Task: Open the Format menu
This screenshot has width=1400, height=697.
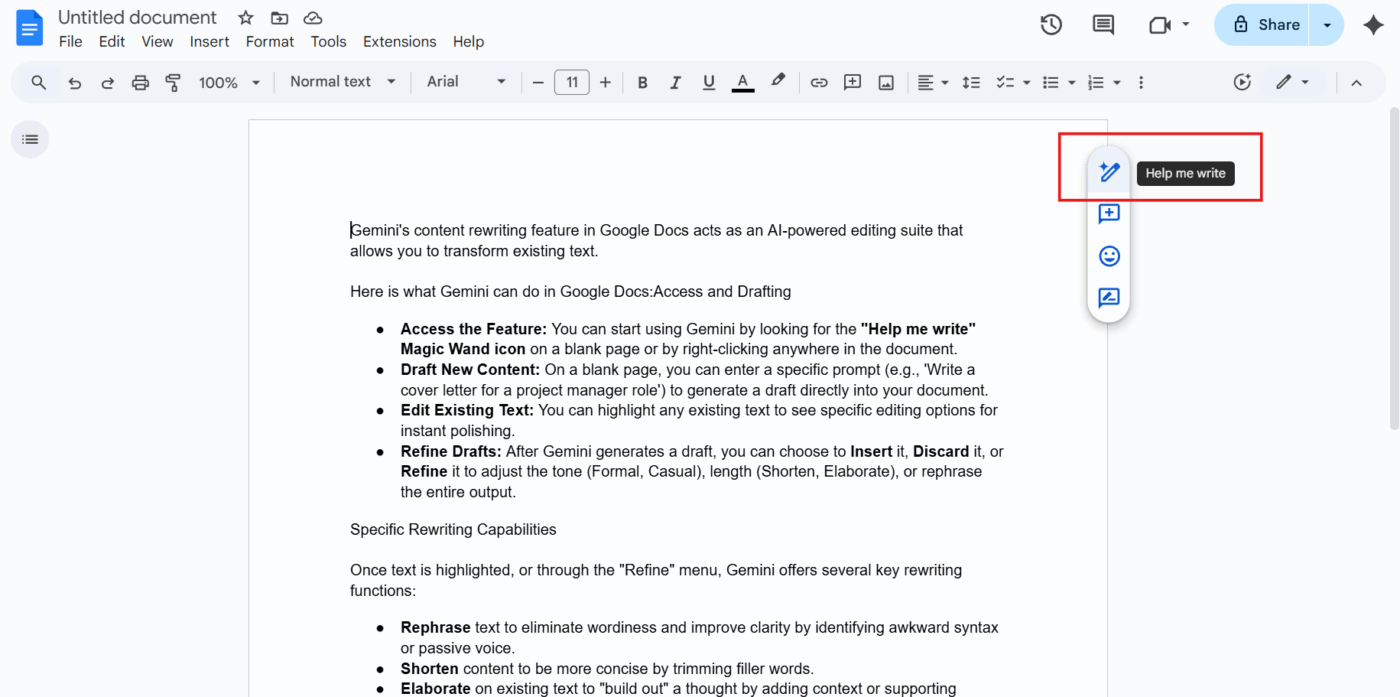Action: pyautogui.click(x=269, y=41)
